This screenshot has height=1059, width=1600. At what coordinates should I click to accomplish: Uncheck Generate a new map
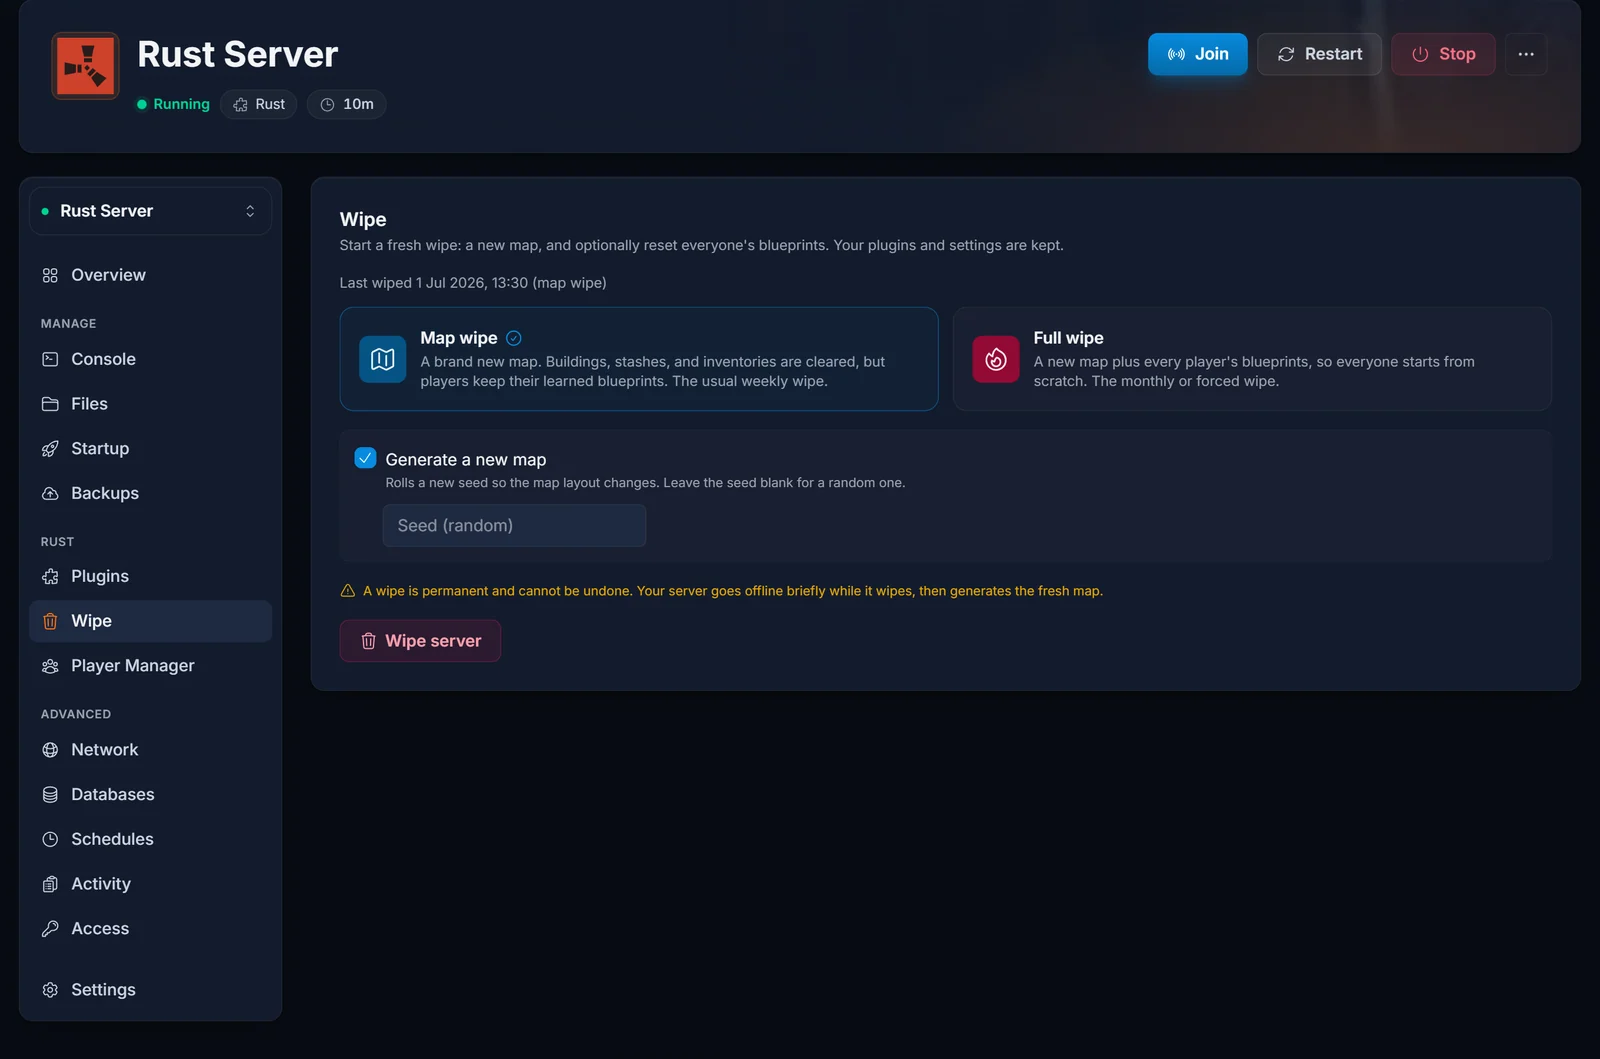click(365, 458)
